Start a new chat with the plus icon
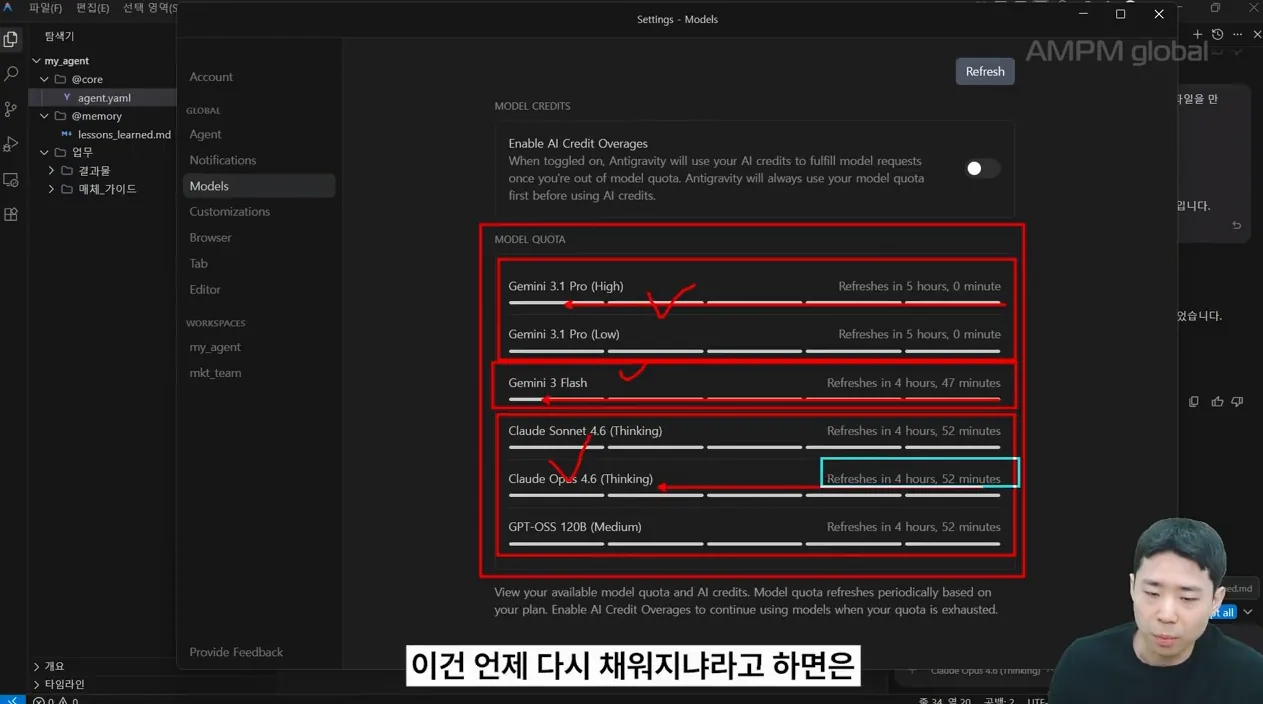The image size is (1263, 704). 1197,34
